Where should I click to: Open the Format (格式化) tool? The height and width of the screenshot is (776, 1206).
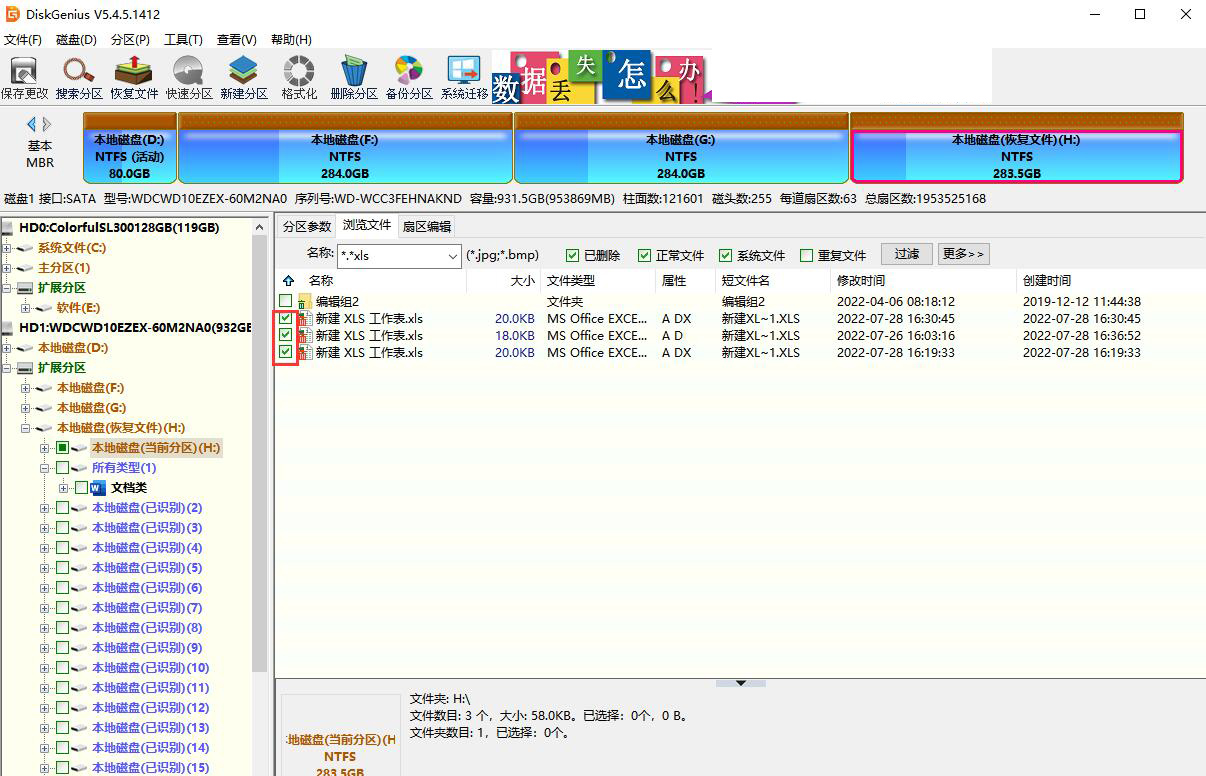pos(299,78)
